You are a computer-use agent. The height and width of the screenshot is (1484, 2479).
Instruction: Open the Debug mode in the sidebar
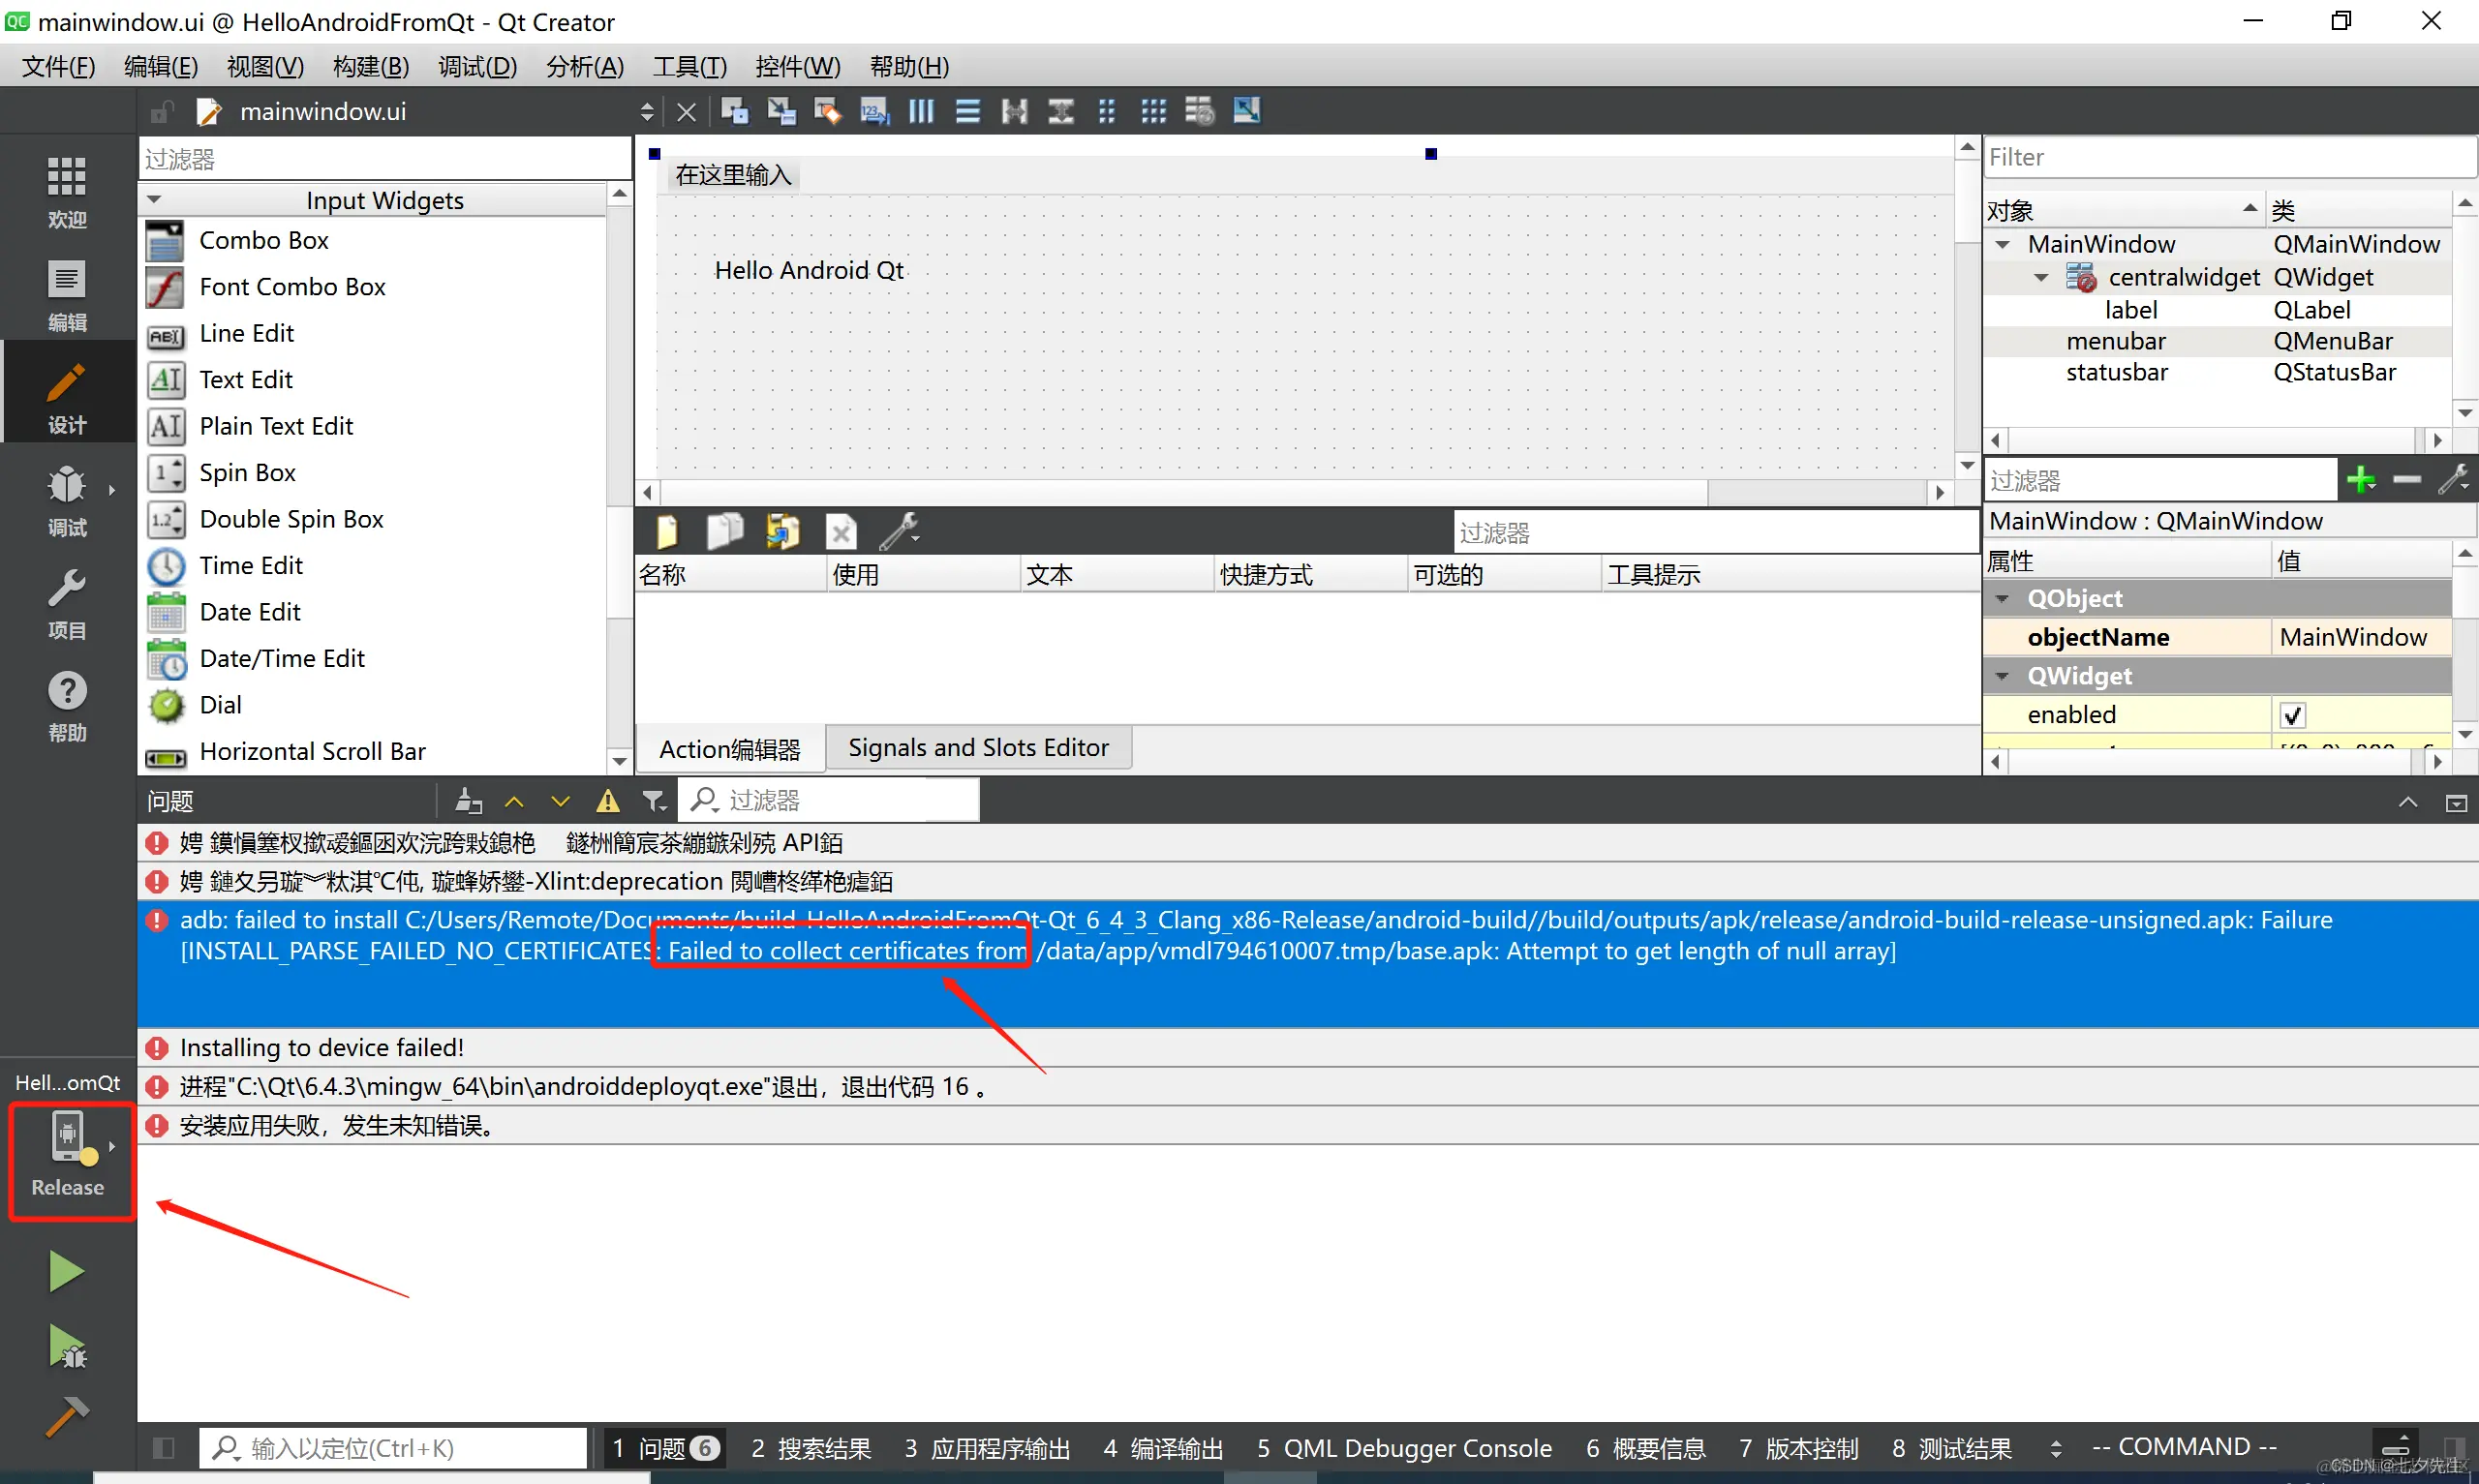[66, 500]
